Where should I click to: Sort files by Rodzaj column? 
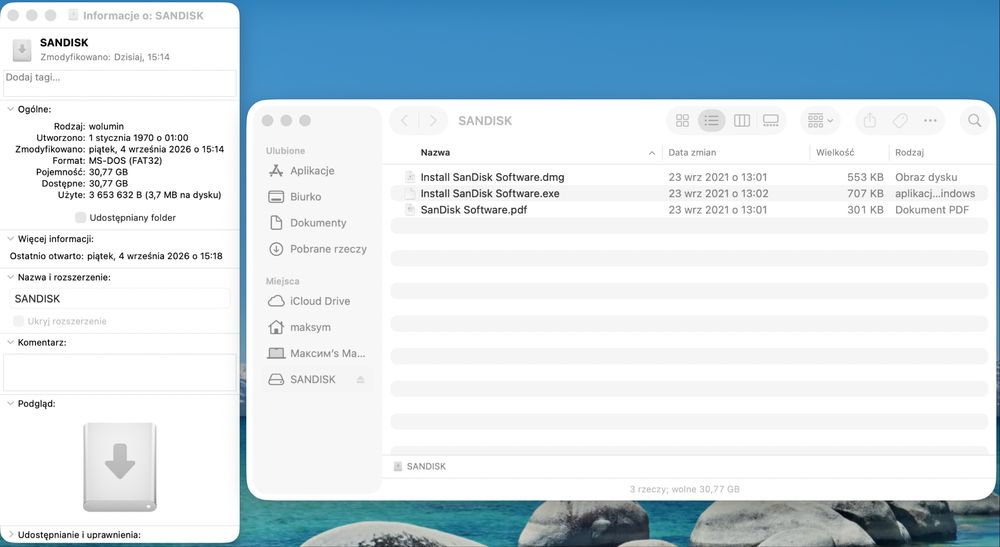coord(909,152)
